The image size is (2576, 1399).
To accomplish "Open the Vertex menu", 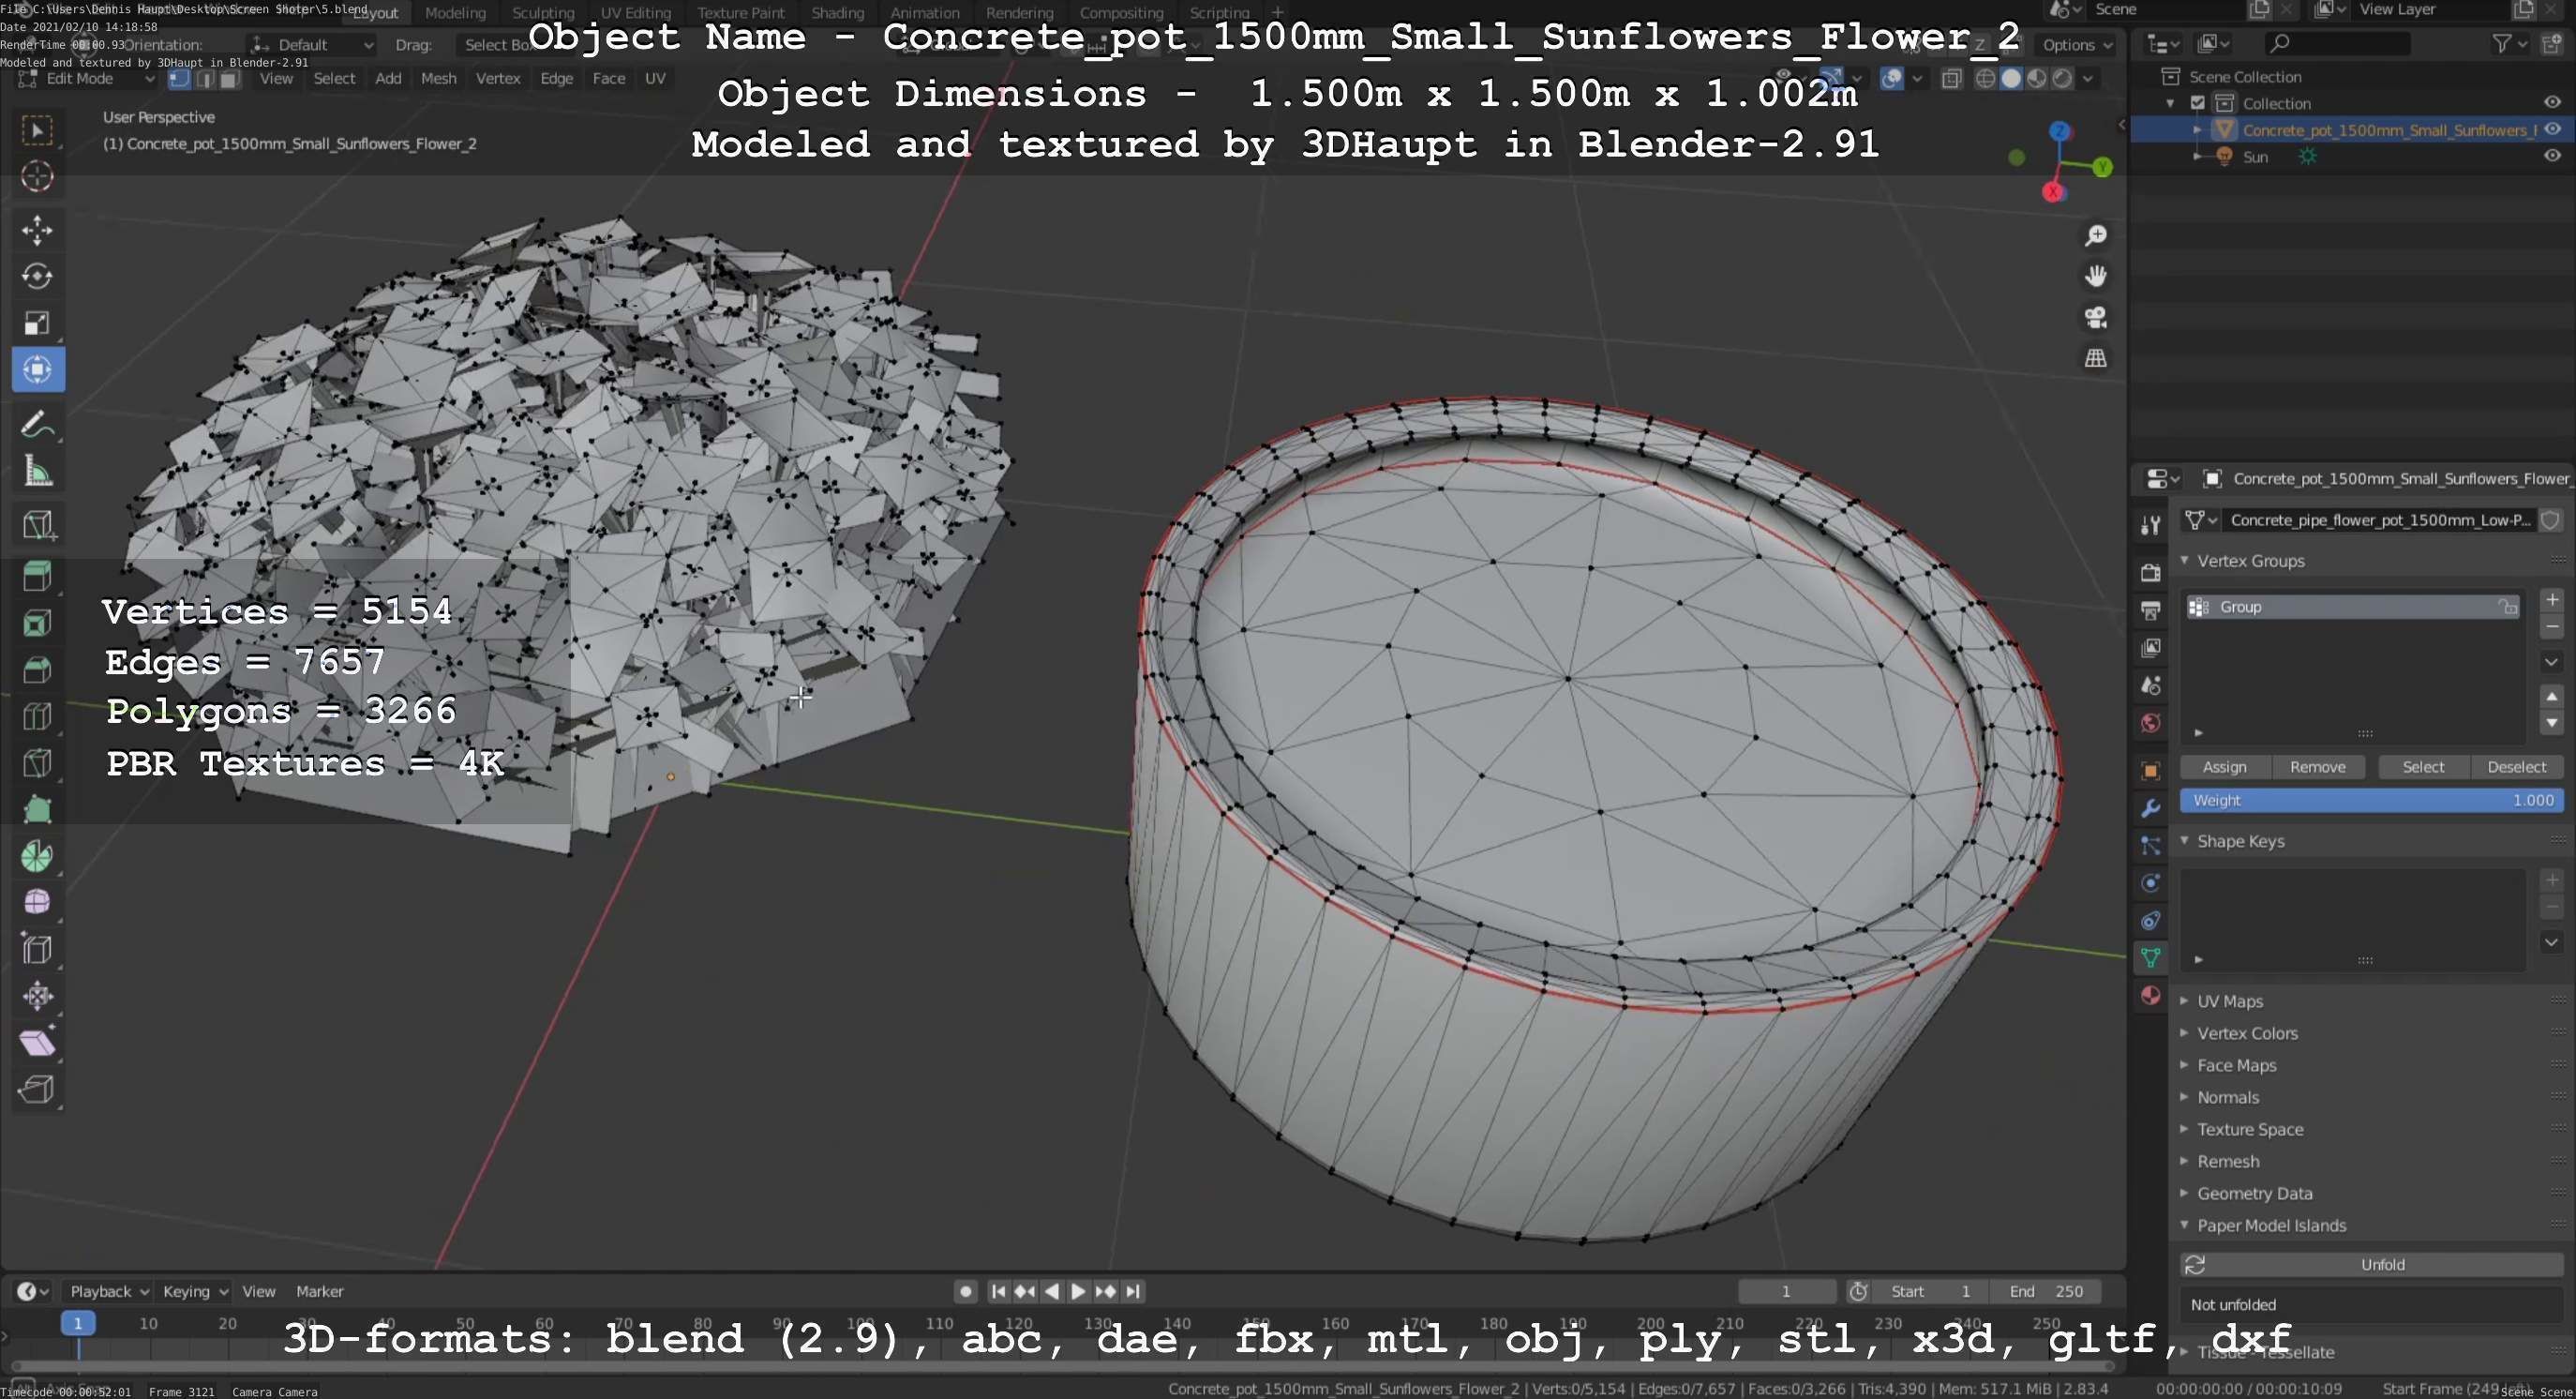I will [x=498, y=79].
